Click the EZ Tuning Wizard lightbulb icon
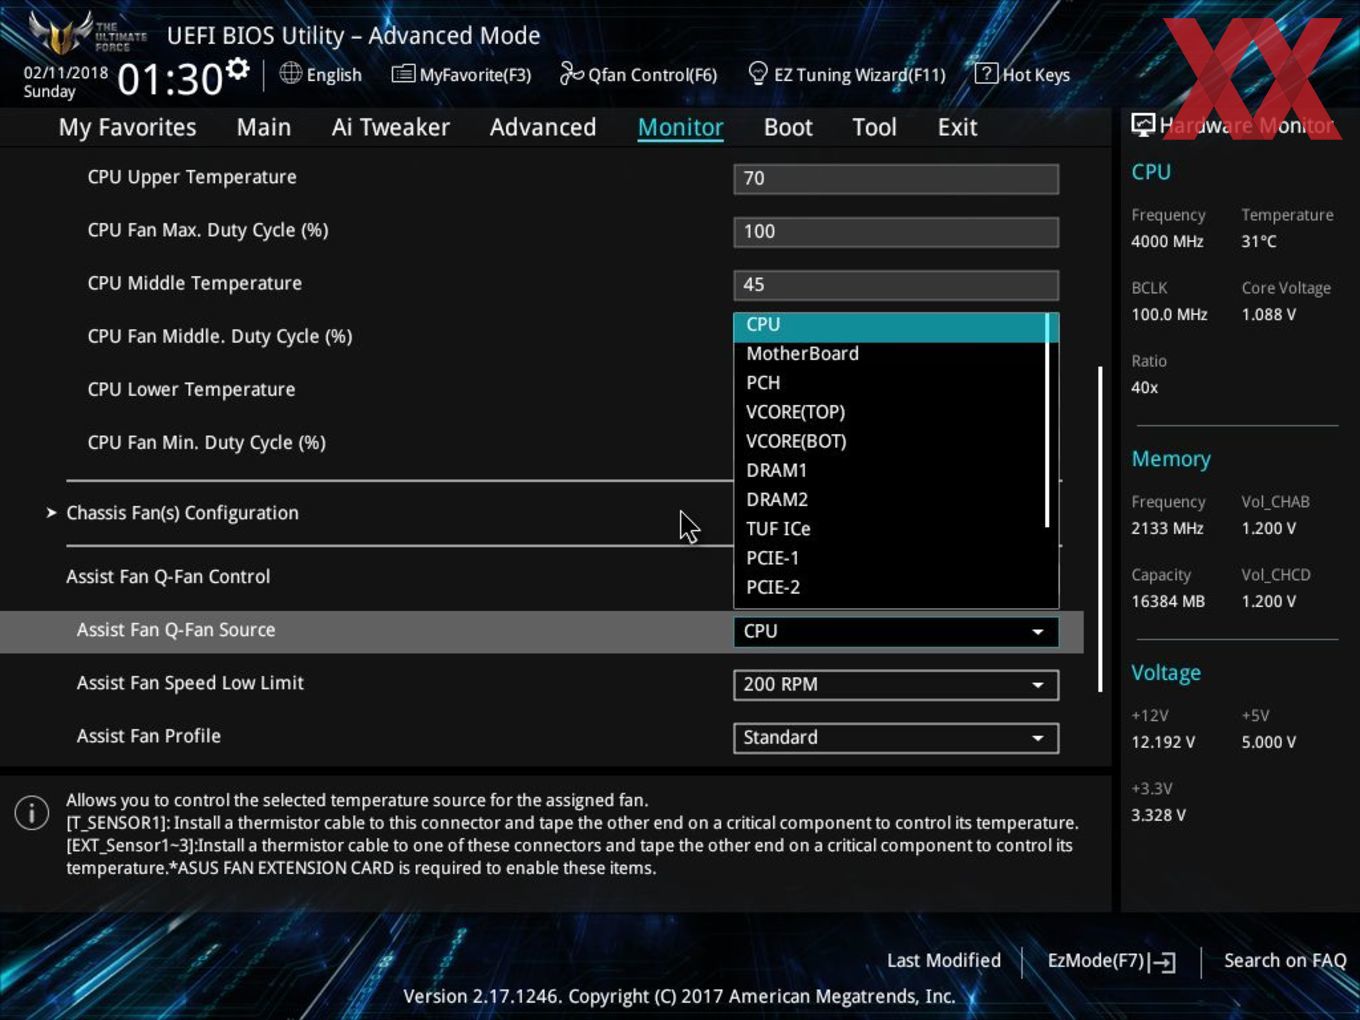Screen dimensions: 1360x1020 tap(758, 73)
